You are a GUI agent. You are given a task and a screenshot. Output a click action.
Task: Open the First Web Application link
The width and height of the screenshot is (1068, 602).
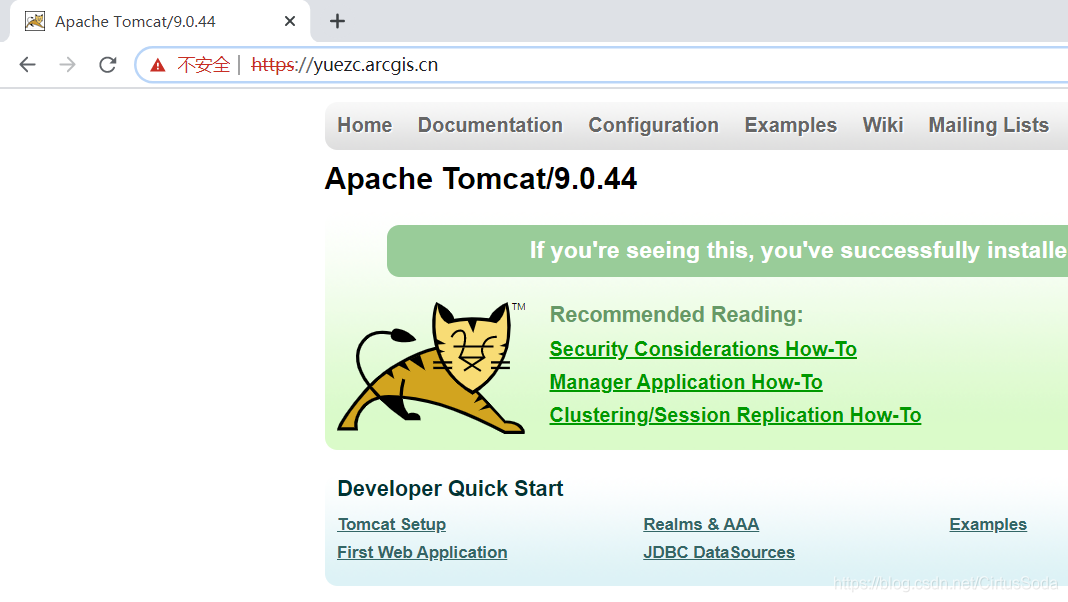coord(422,552)
